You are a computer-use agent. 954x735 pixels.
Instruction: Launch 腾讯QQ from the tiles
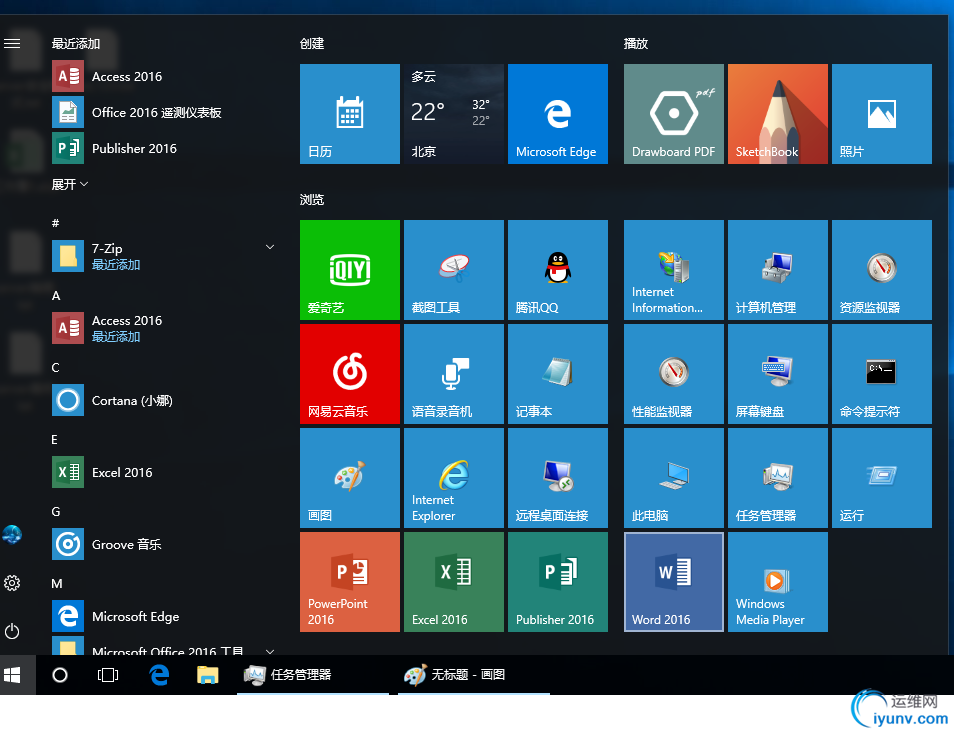click(x=557, y=270)
